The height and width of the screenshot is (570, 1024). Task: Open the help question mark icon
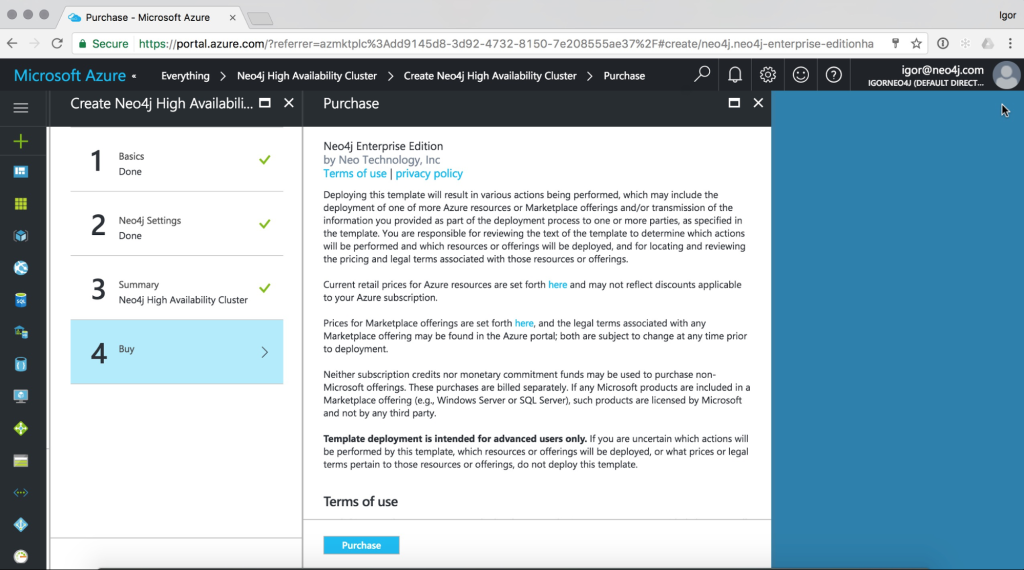tap(833, 75)
